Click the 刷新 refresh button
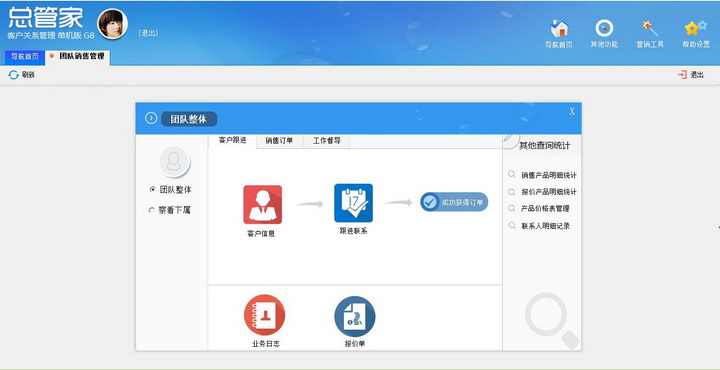720x370 pixels. (22, 75)
